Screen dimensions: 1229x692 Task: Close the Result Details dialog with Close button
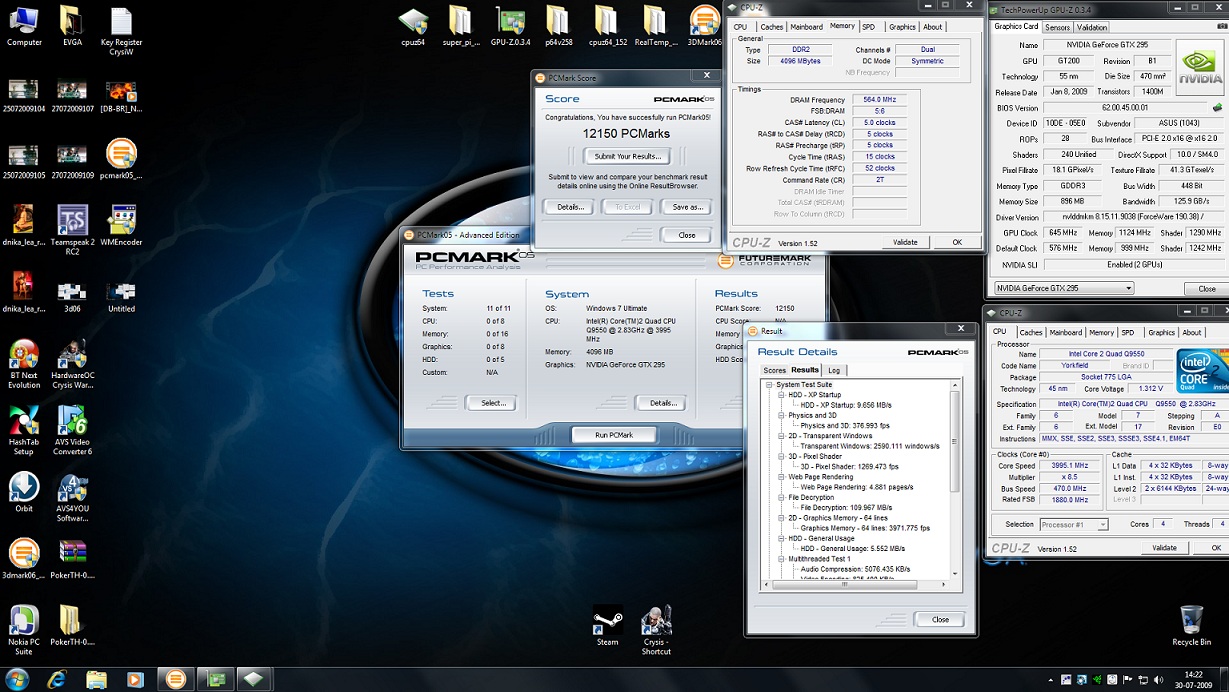point(940,619)
